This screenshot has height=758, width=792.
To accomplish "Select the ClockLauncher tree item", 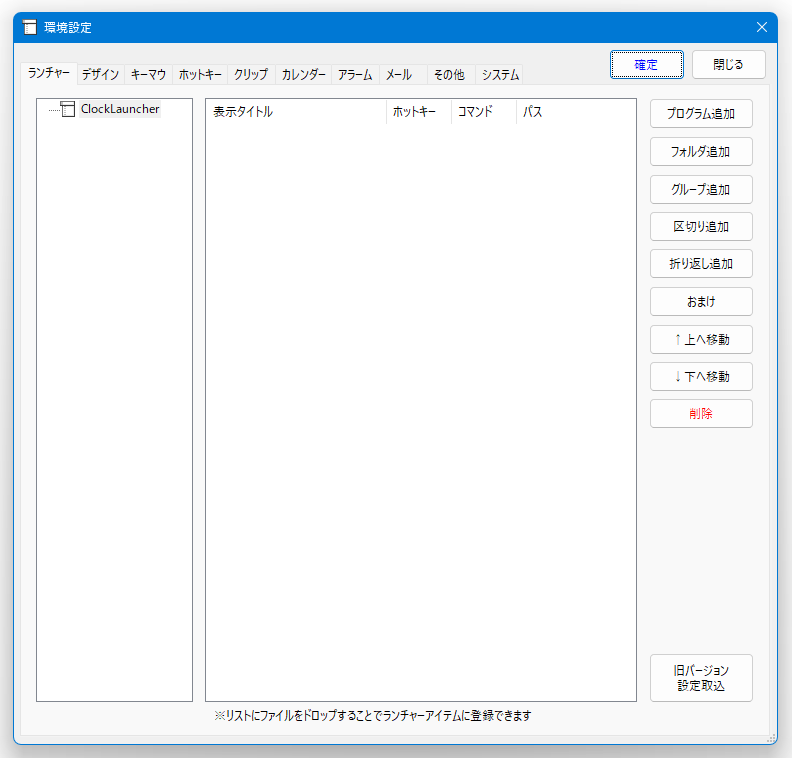I will pos(120,109).
